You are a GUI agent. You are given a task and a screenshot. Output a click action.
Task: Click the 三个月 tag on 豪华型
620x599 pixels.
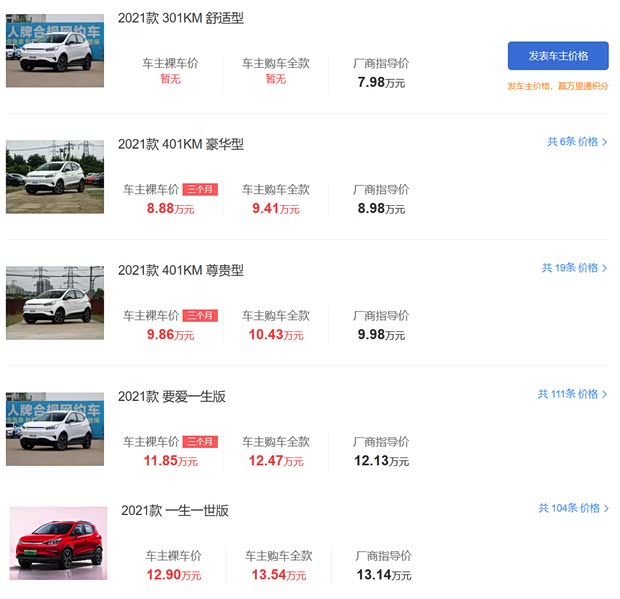pos(200,190)
